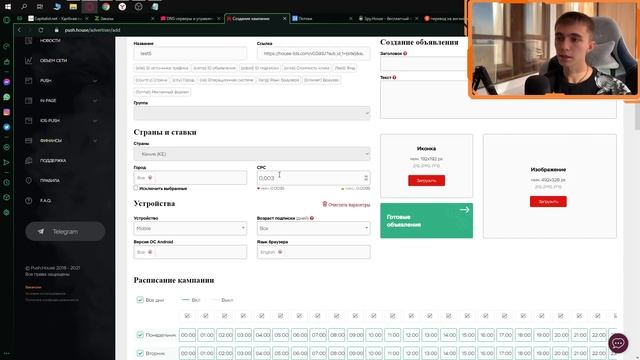This screenshot has width=640, height=360.
Task: Check Исключить выбранные checkbox
Action: pyautogui.click(x=136, y=188)
